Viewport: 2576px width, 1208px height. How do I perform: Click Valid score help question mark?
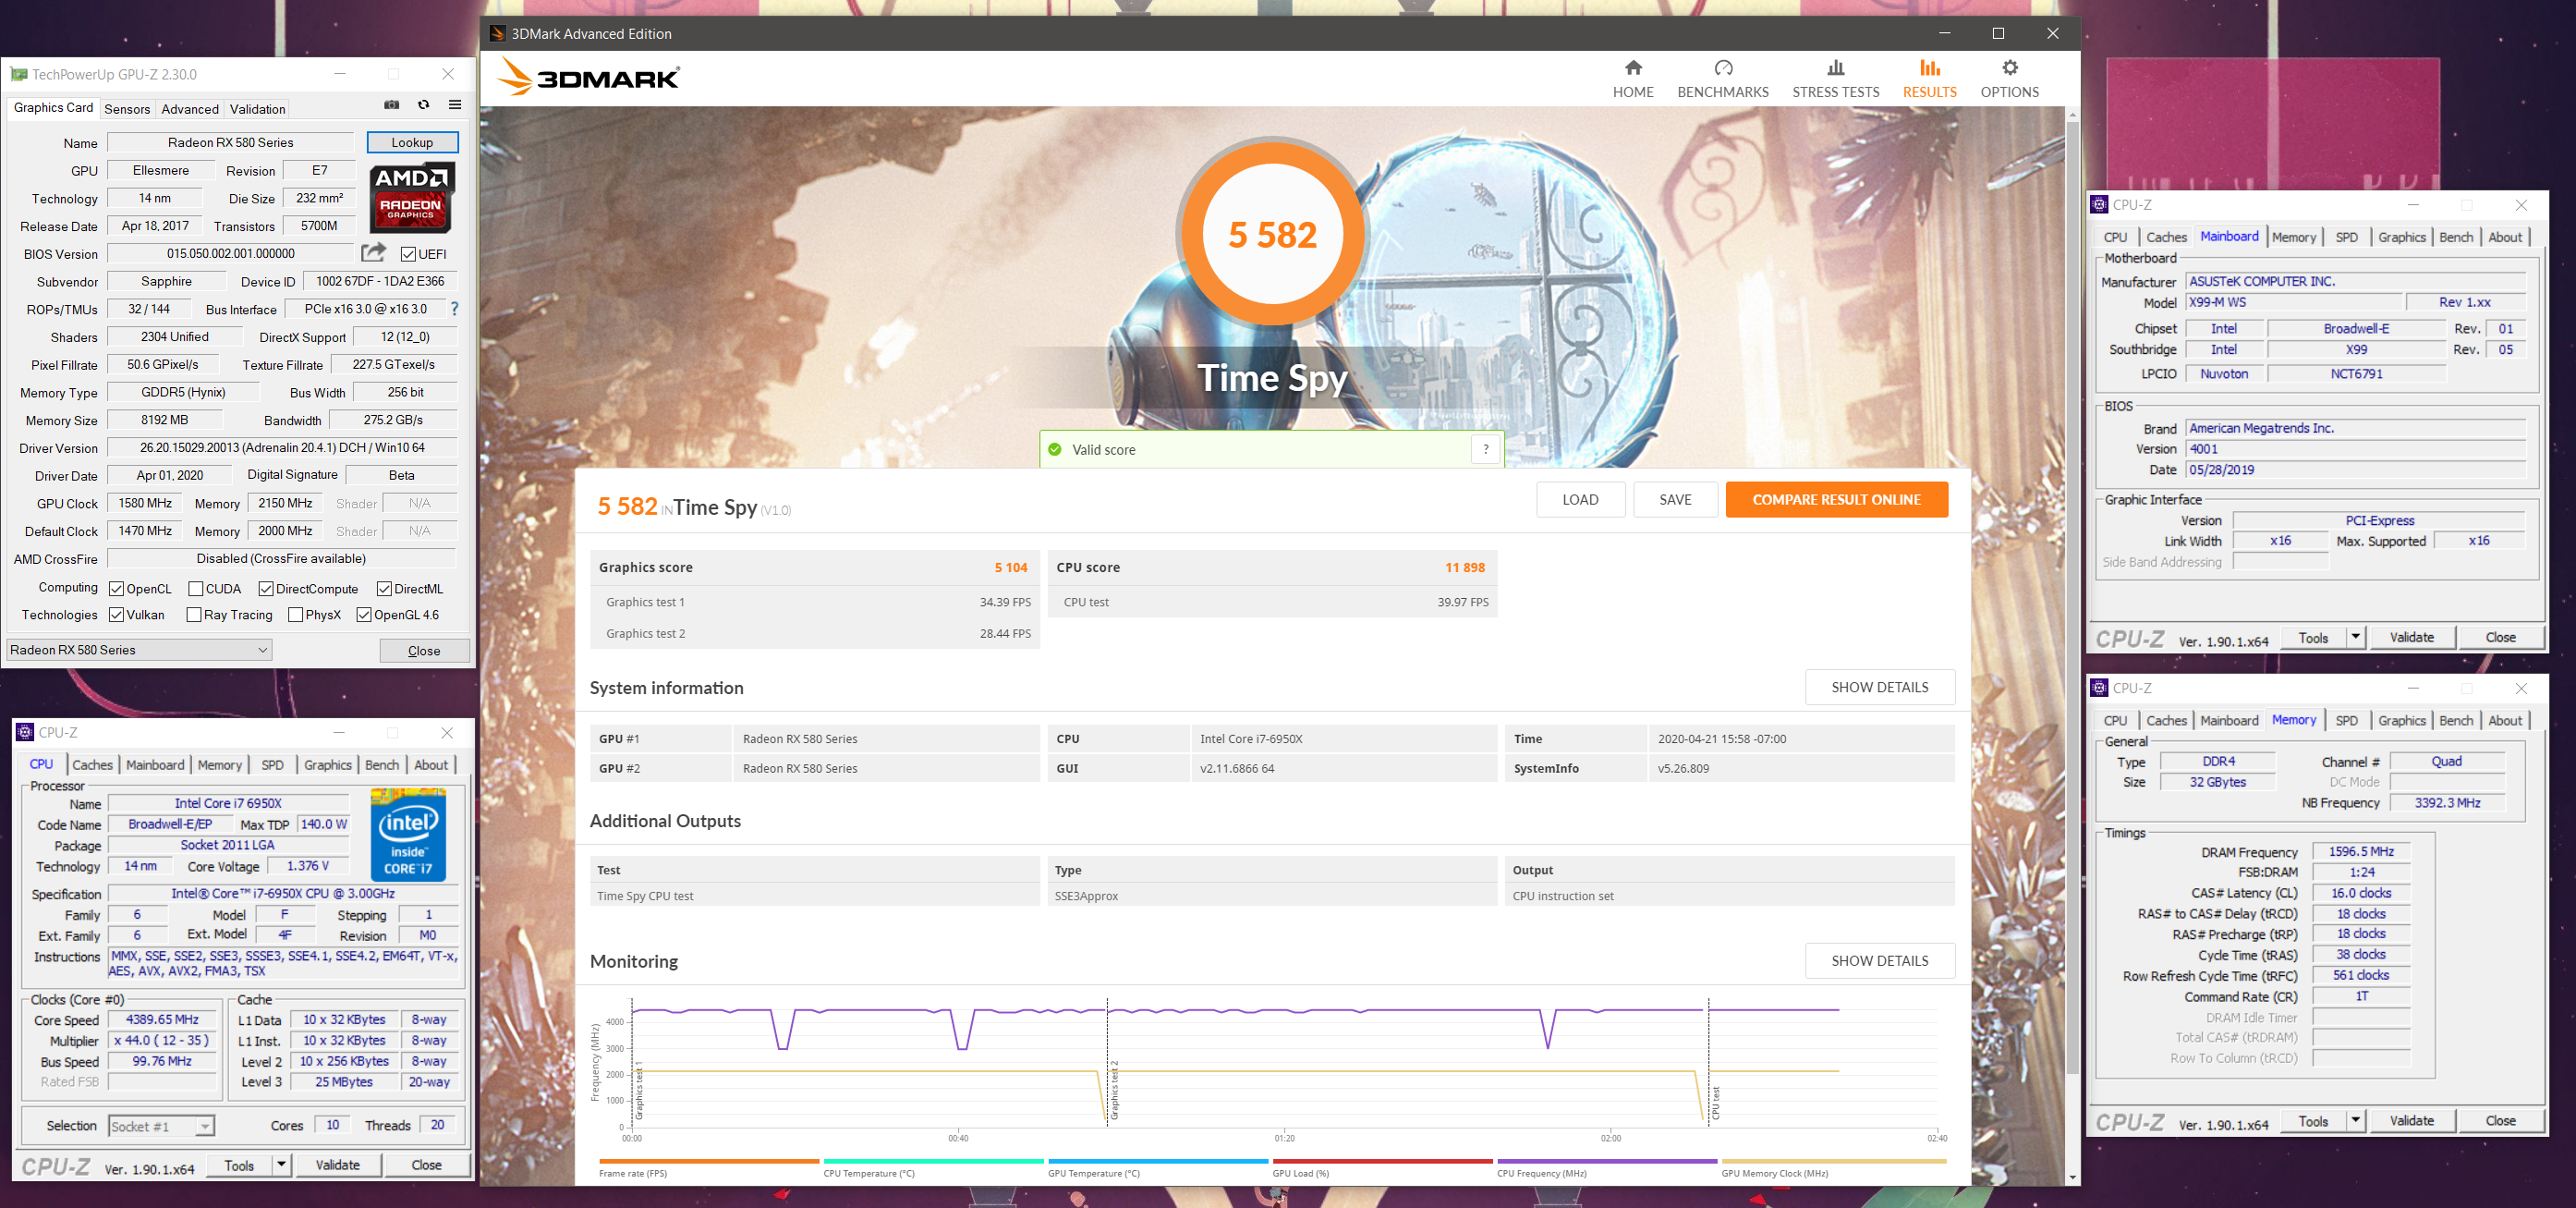pyautogui.click(x=1486, y=449)
